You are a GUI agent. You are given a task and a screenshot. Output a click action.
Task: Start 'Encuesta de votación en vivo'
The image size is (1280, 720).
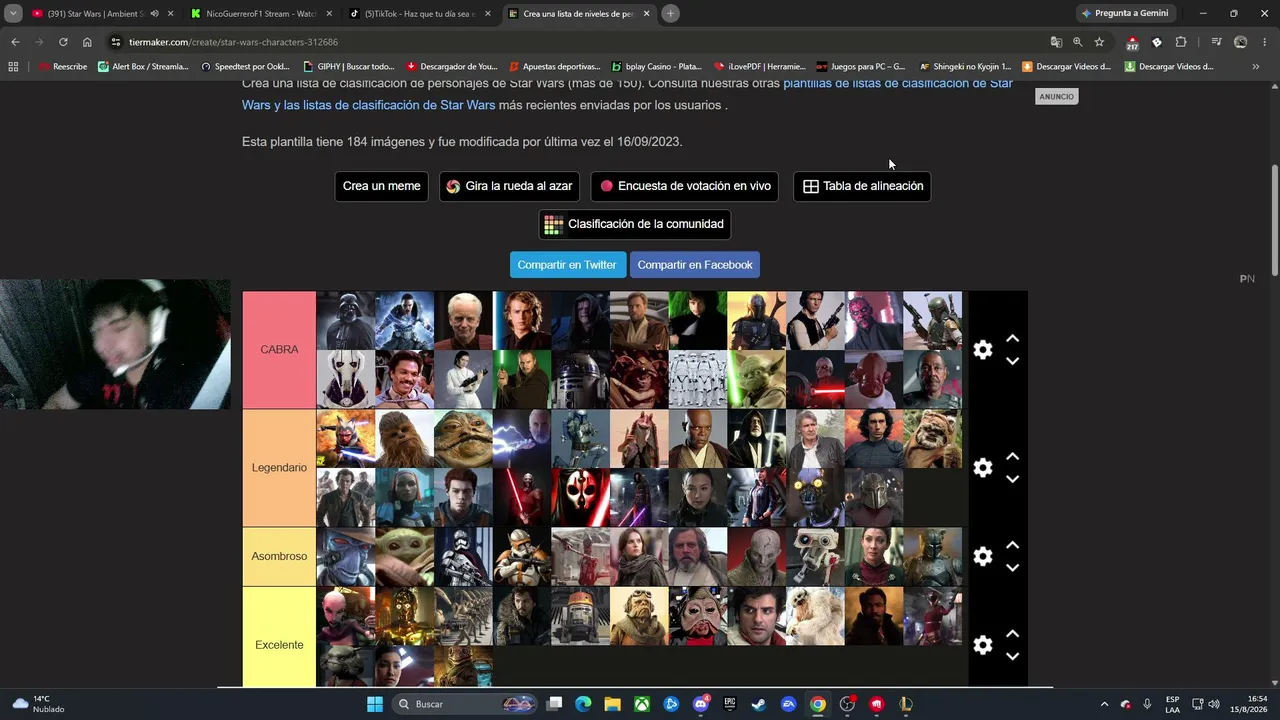[685, 186]
